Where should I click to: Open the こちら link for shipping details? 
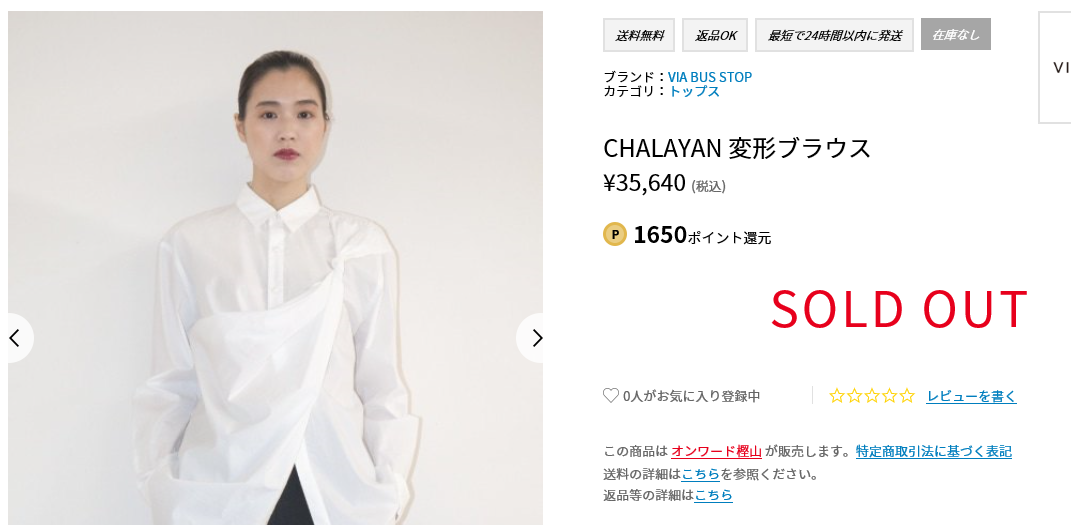(x=701, y=473)
